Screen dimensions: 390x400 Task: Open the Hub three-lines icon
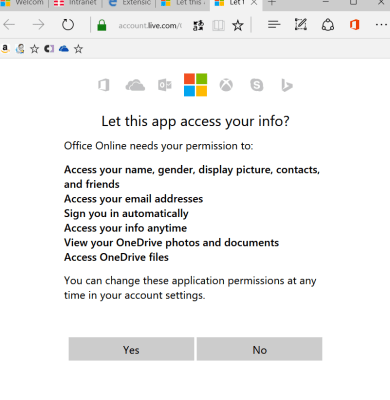click(x=274, y=25)
